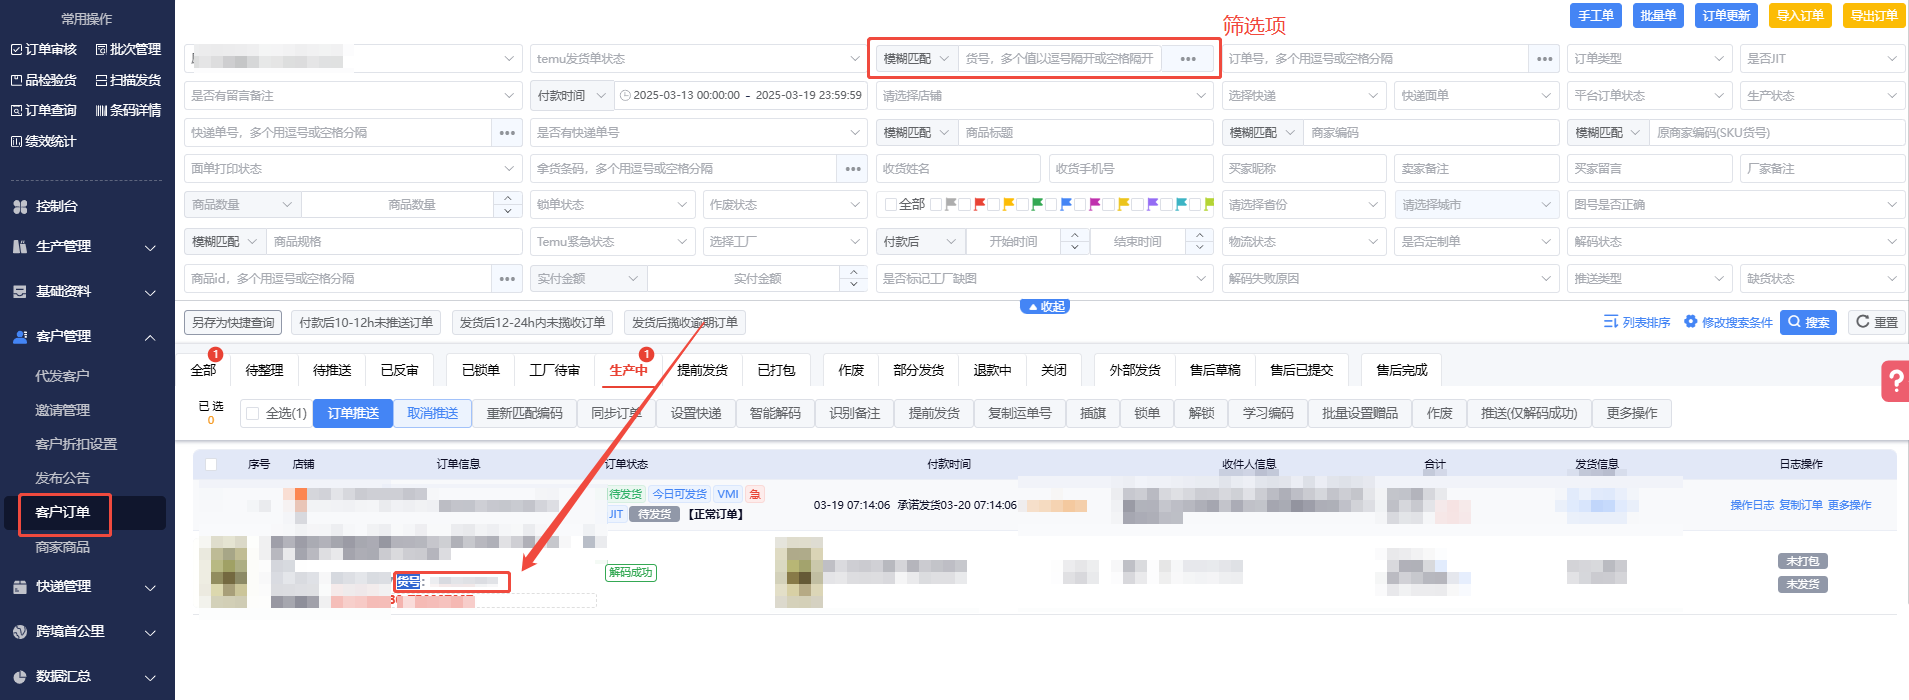Open the 批次管理 shortcut icon
This screenshot has height=700, width=1909.
(x=101, y=49)
